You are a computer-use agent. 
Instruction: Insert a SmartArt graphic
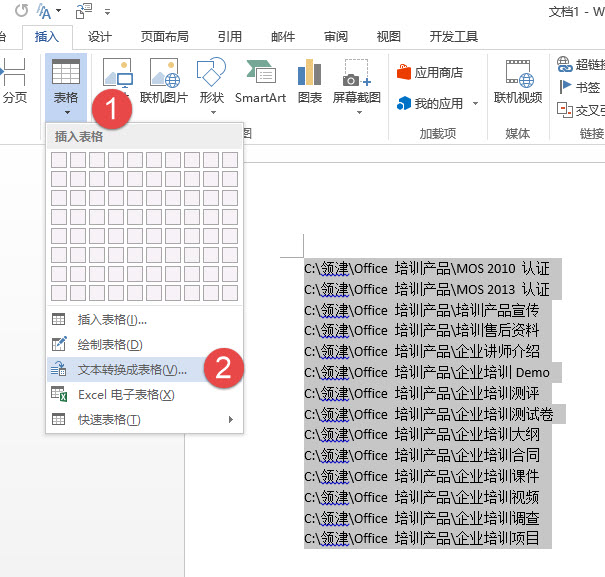pos(260,81)
